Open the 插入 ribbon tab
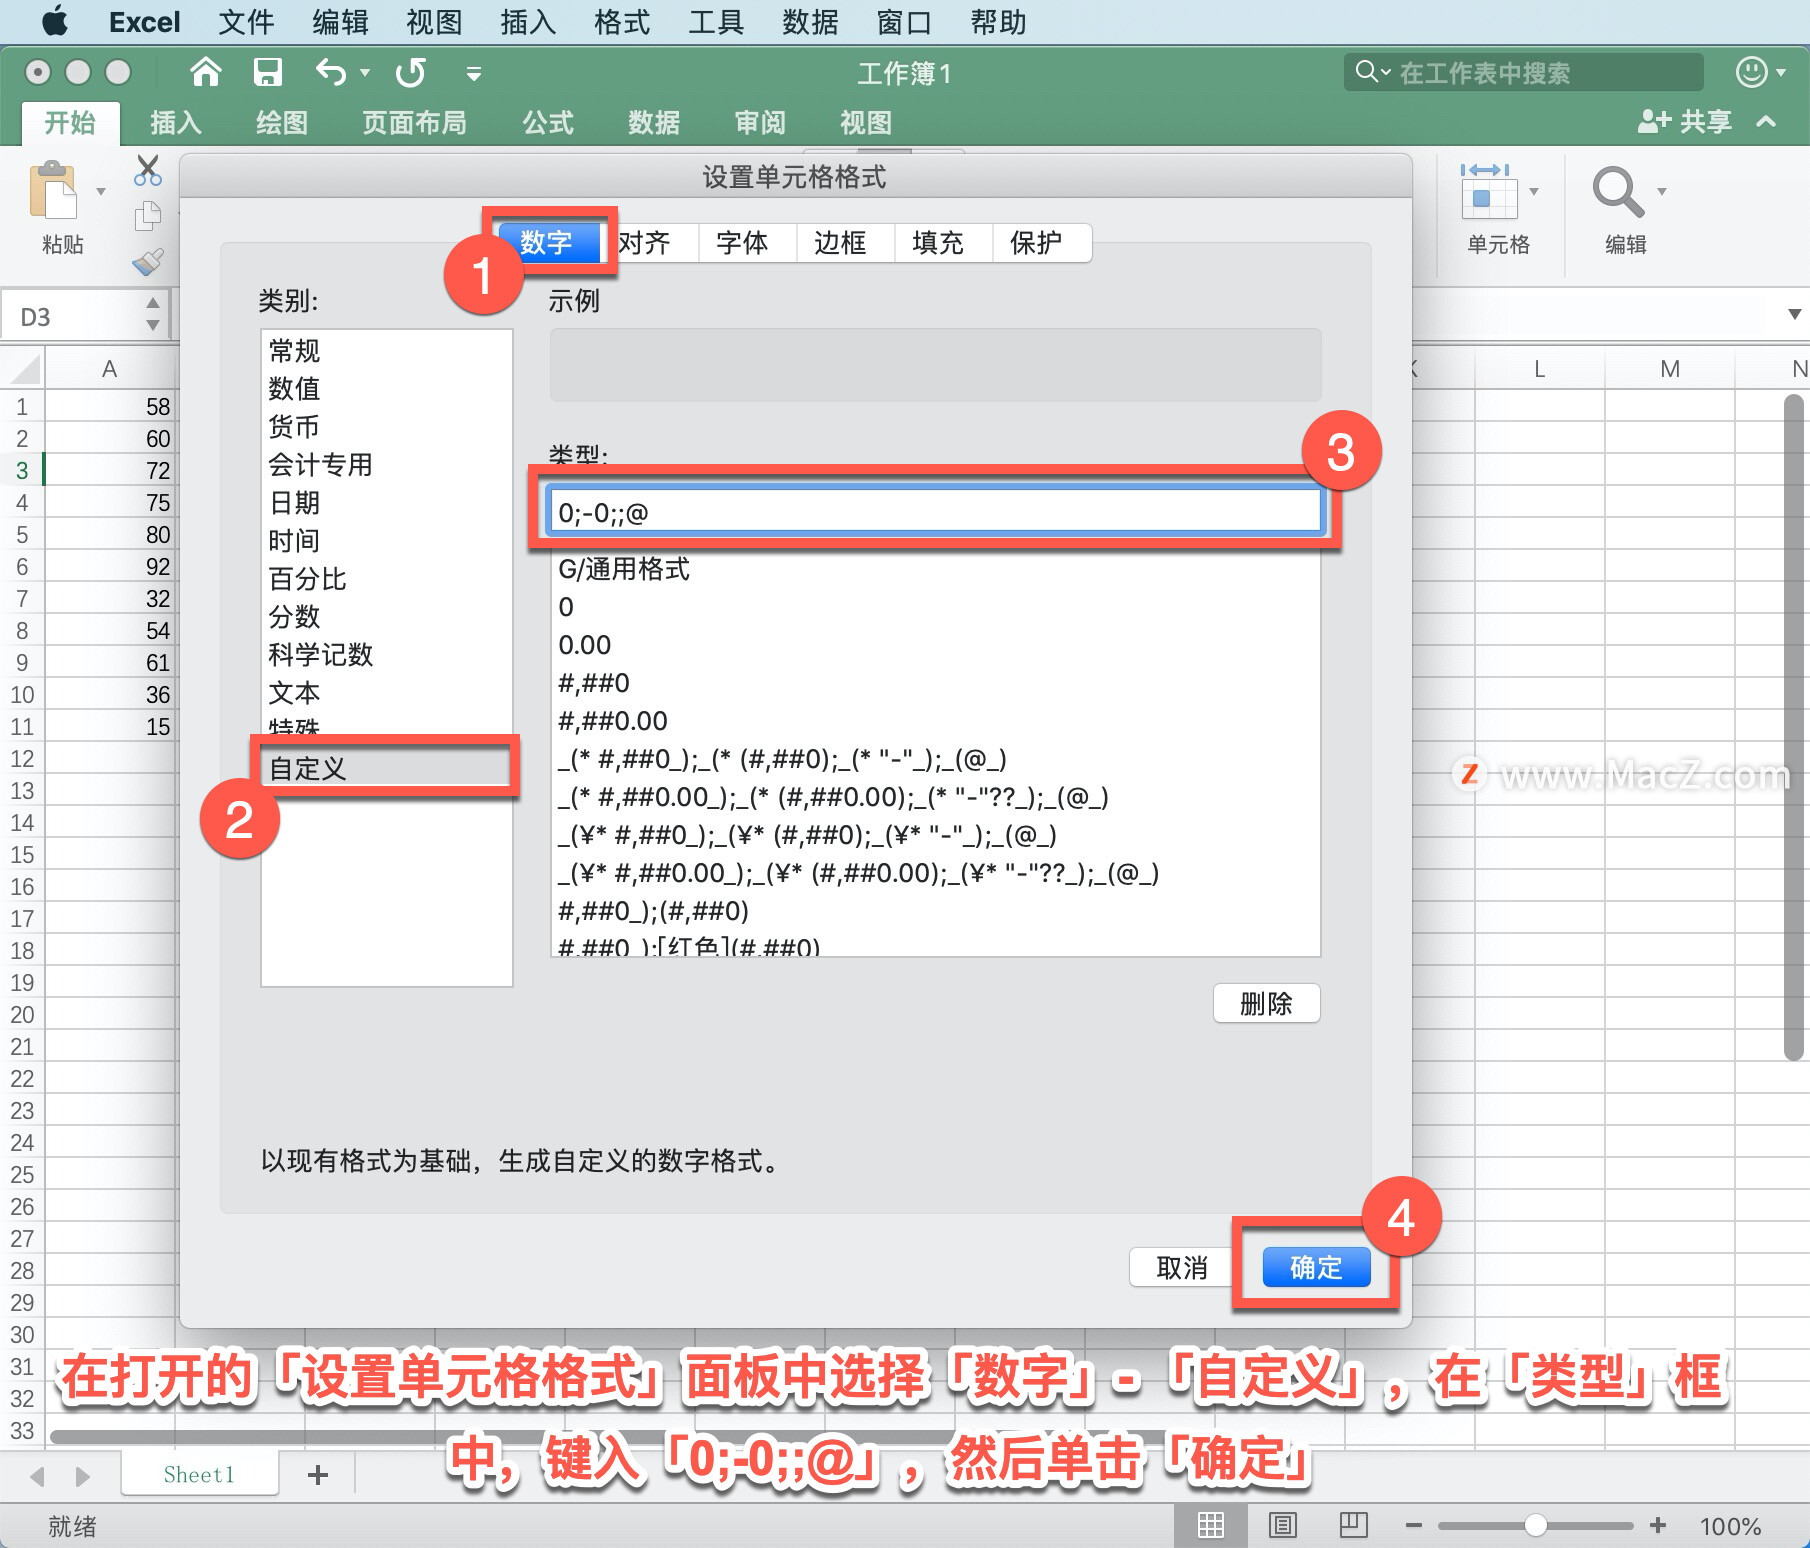 pyautogui.click(x=176, y=122)
